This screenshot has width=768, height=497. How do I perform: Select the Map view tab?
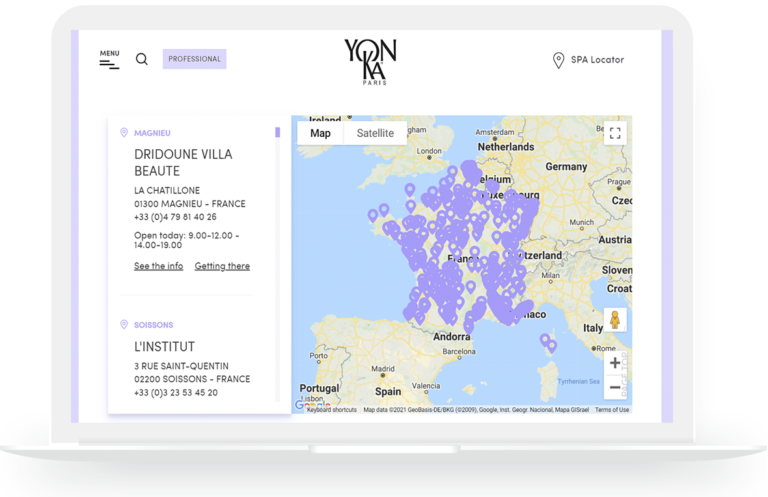tap(320, 133)
